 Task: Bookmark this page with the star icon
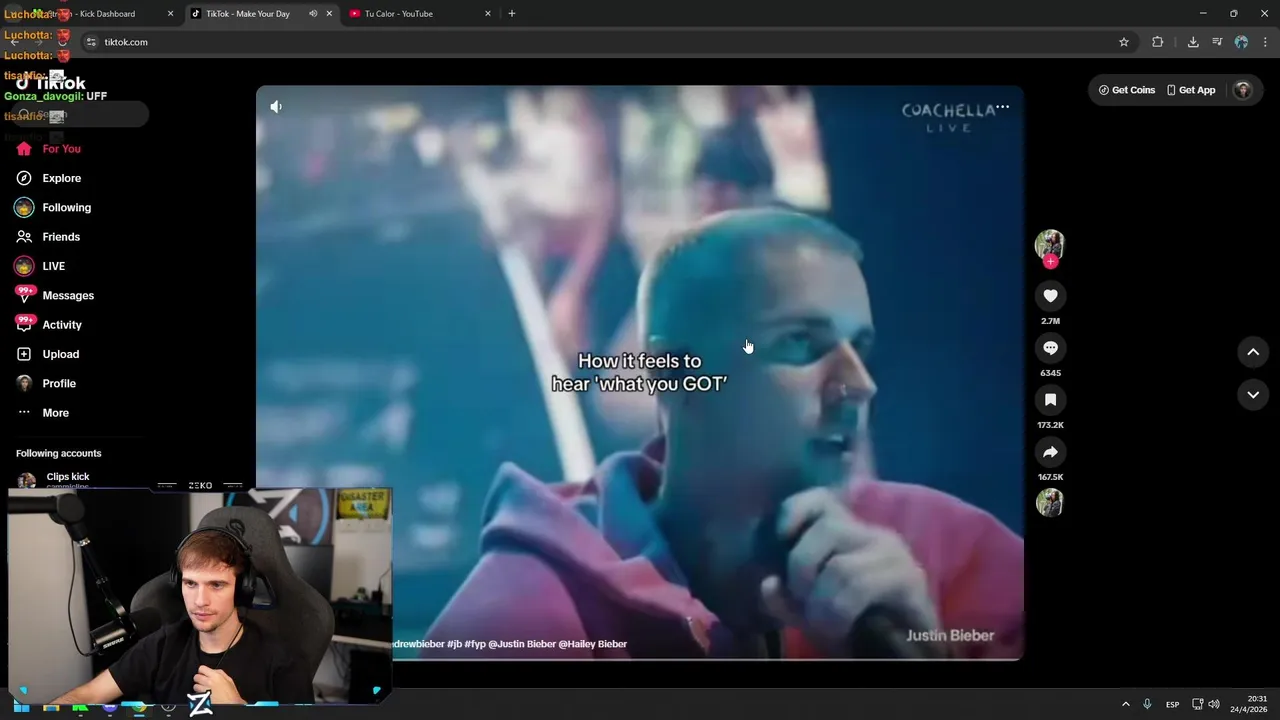pos(1124,42)
